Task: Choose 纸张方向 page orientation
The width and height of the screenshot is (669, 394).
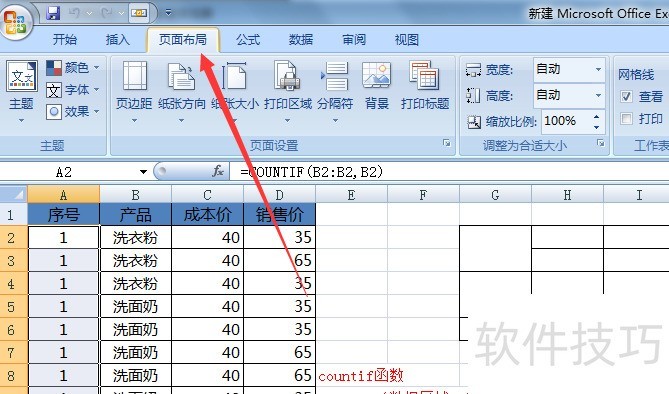Action: (x=182, y=91)
